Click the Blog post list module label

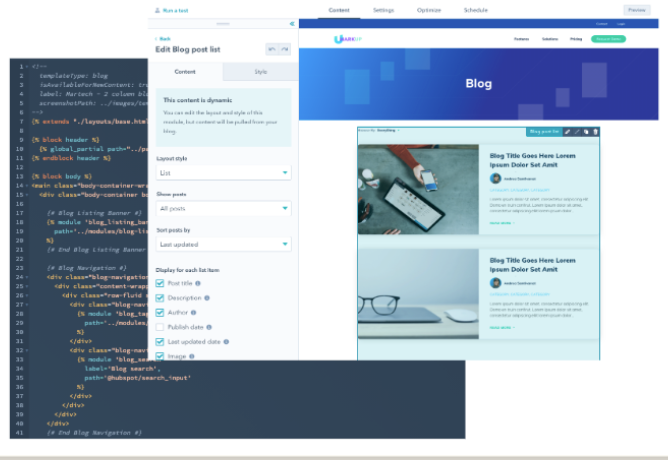coord(544,132)
